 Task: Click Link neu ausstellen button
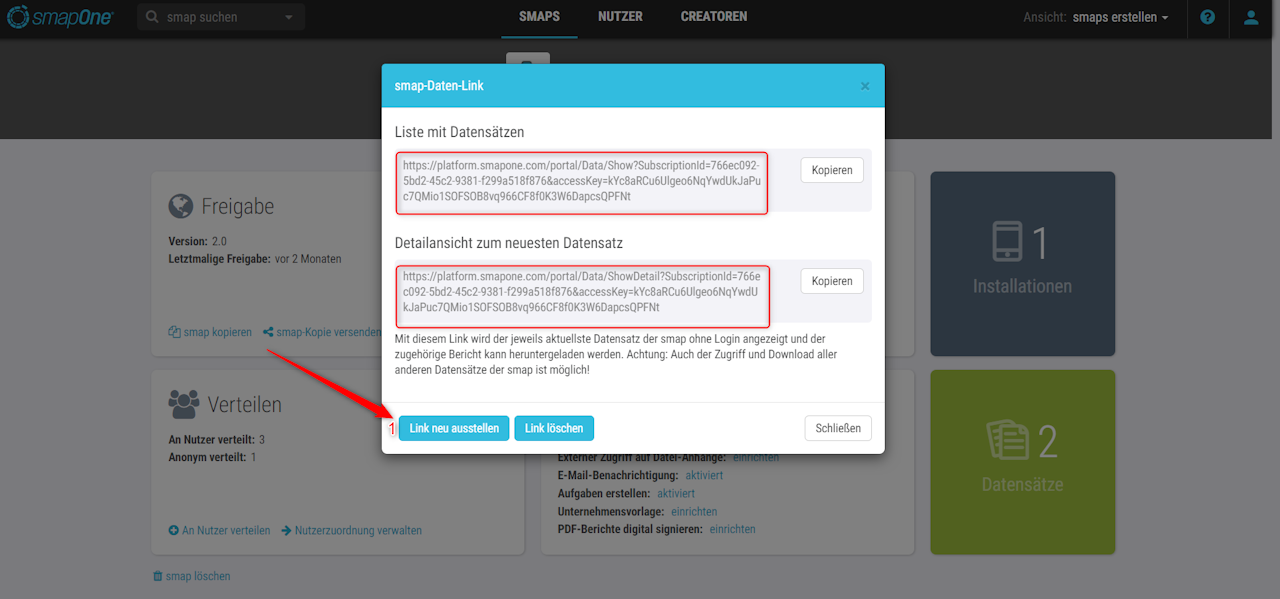[454, 428]
